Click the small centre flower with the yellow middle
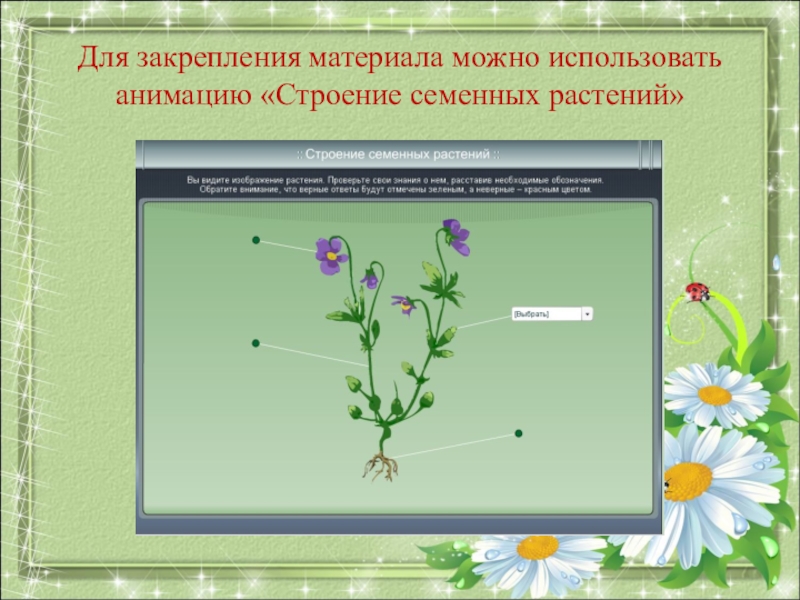 405,305
